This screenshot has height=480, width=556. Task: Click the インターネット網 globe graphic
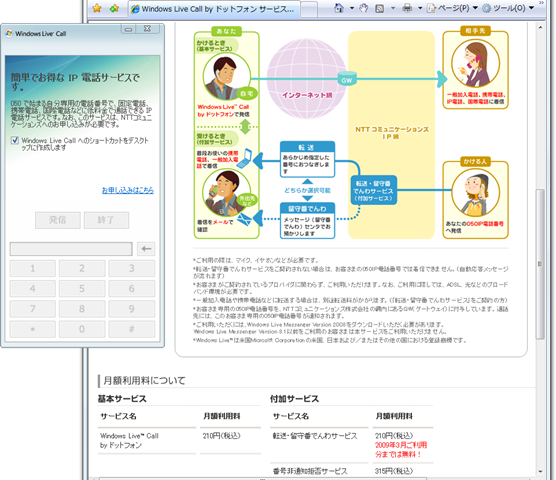[307, 78]
